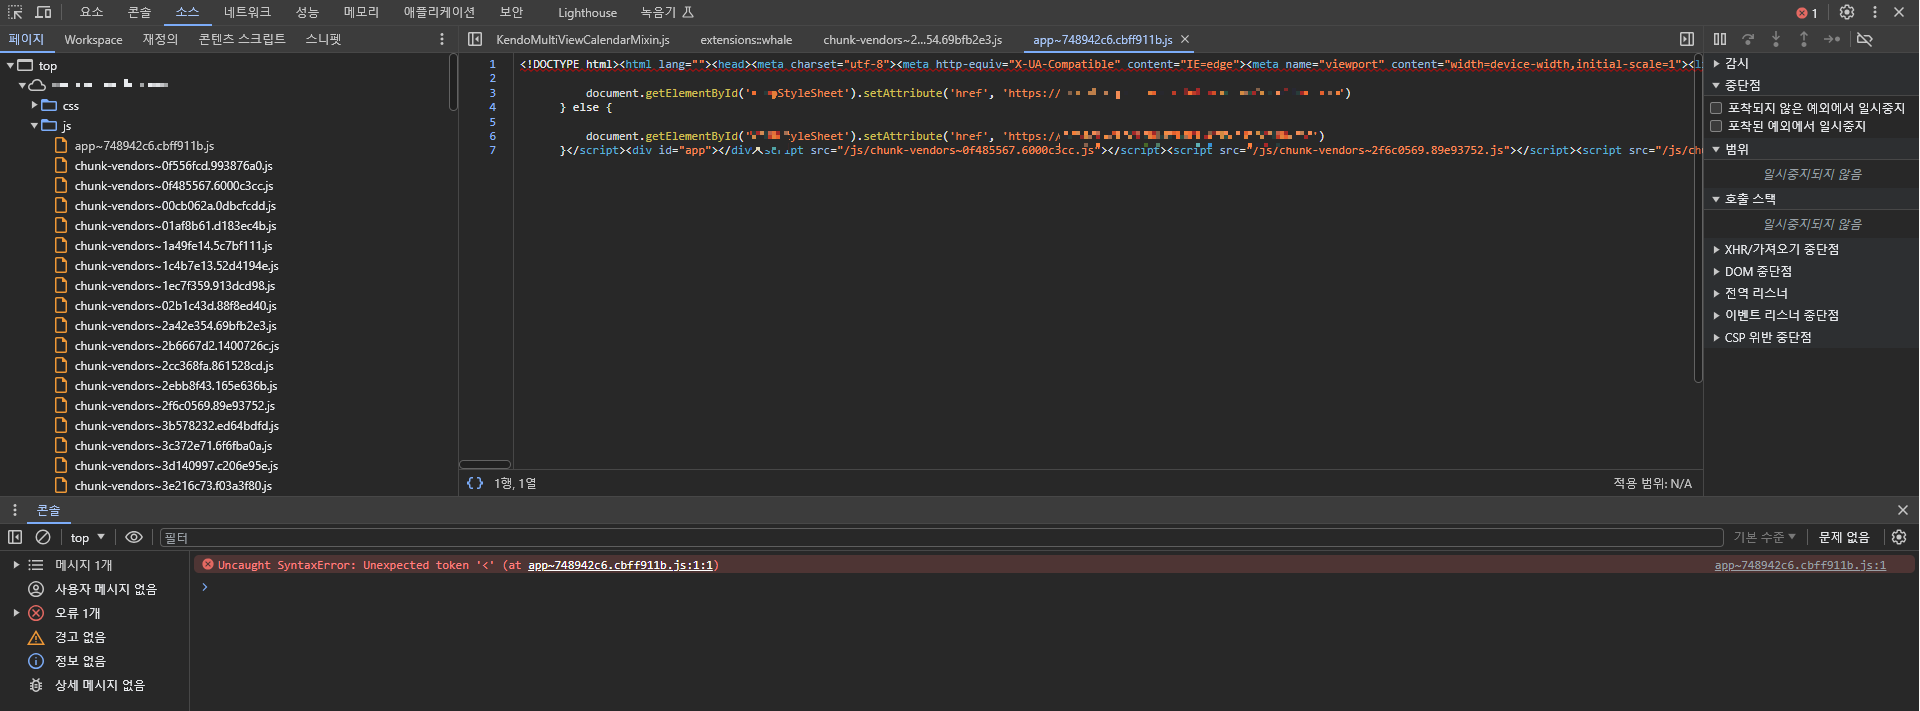Expand the 감시 watch section
Image resolution: width=1920 pixels, height=711 pixels.
point(1717,63)
